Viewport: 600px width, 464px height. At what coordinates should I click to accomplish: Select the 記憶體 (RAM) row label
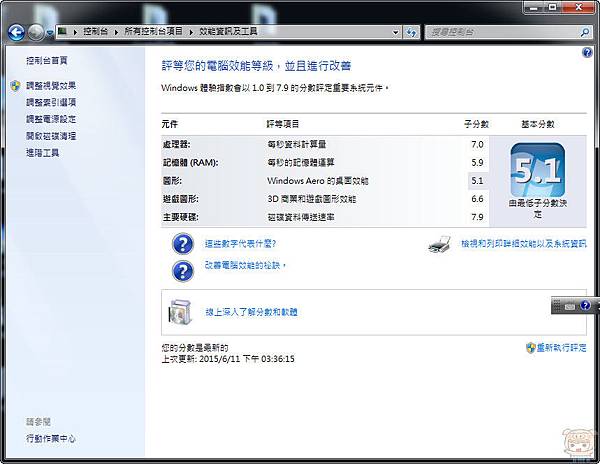(x=191, y=163)
